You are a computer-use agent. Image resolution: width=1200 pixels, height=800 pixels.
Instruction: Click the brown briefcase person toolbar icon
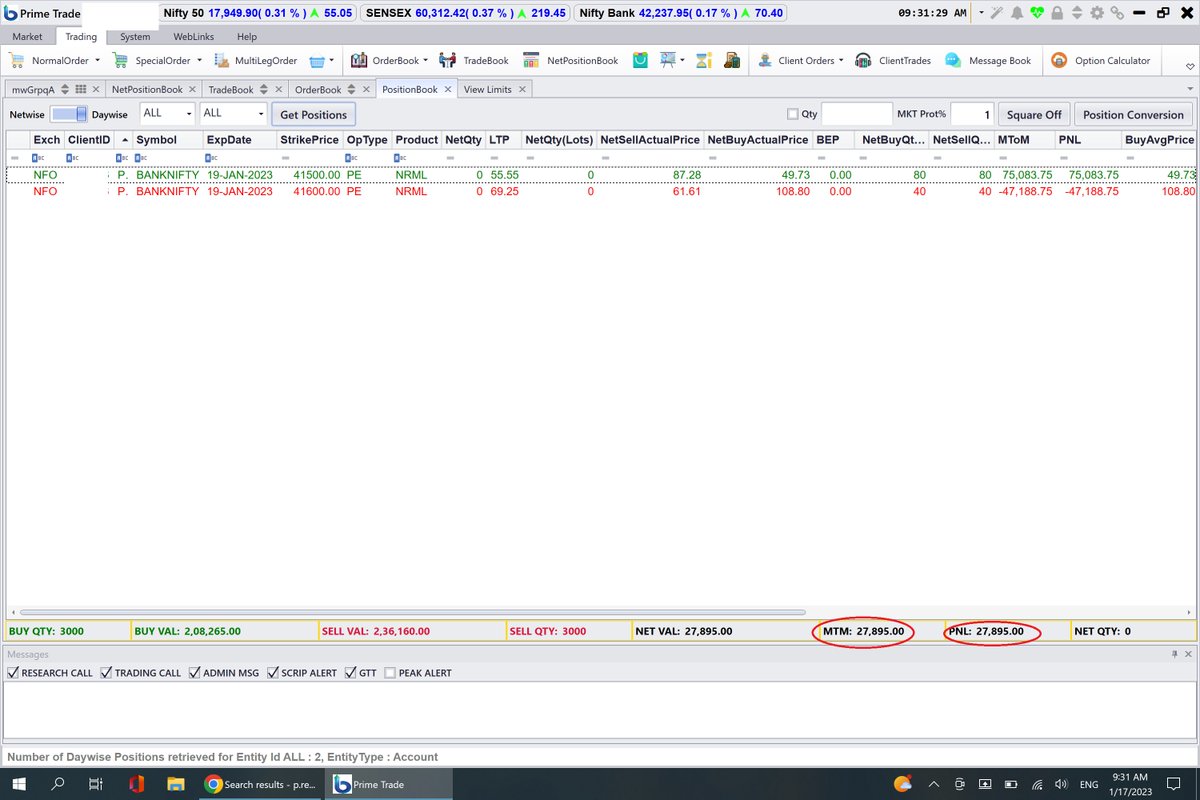[732, 61]
